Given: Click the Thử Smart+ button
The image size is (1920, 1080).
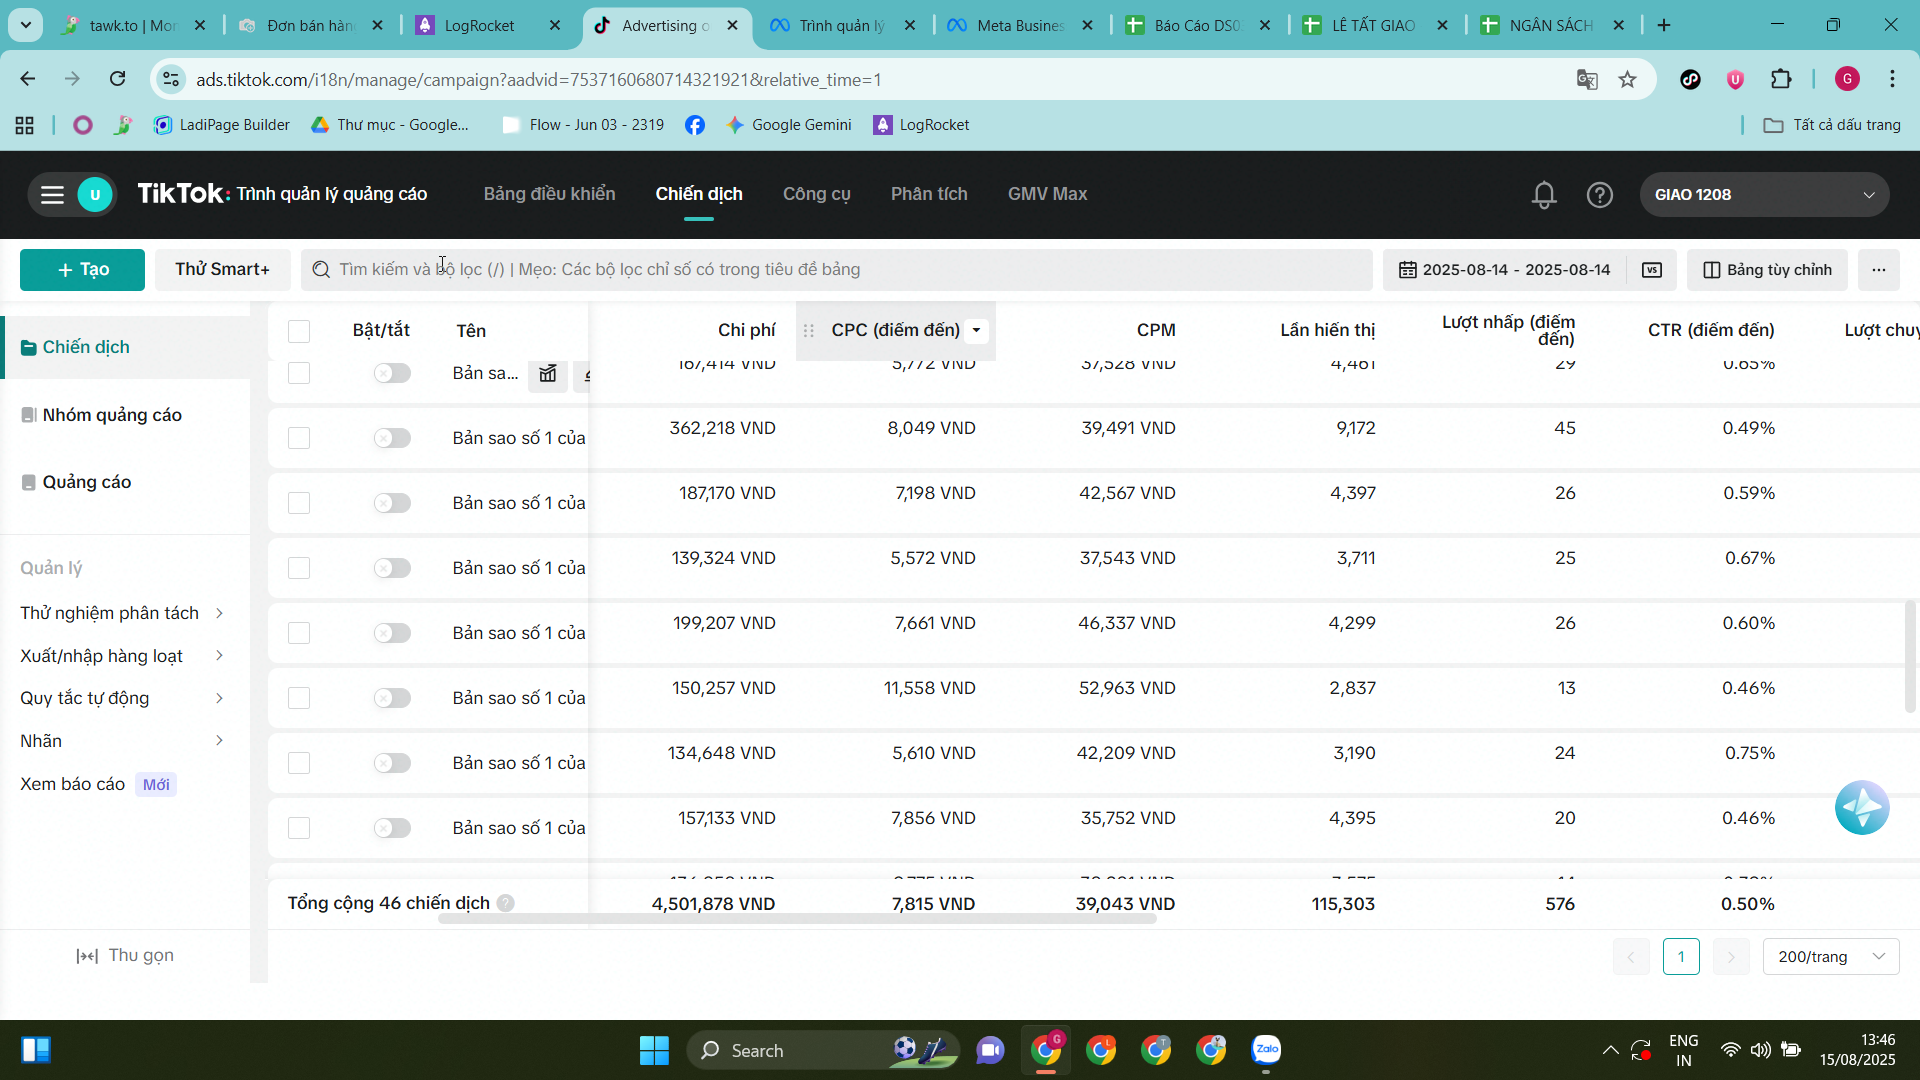Looking at the screenshot, I should [222, 270].
